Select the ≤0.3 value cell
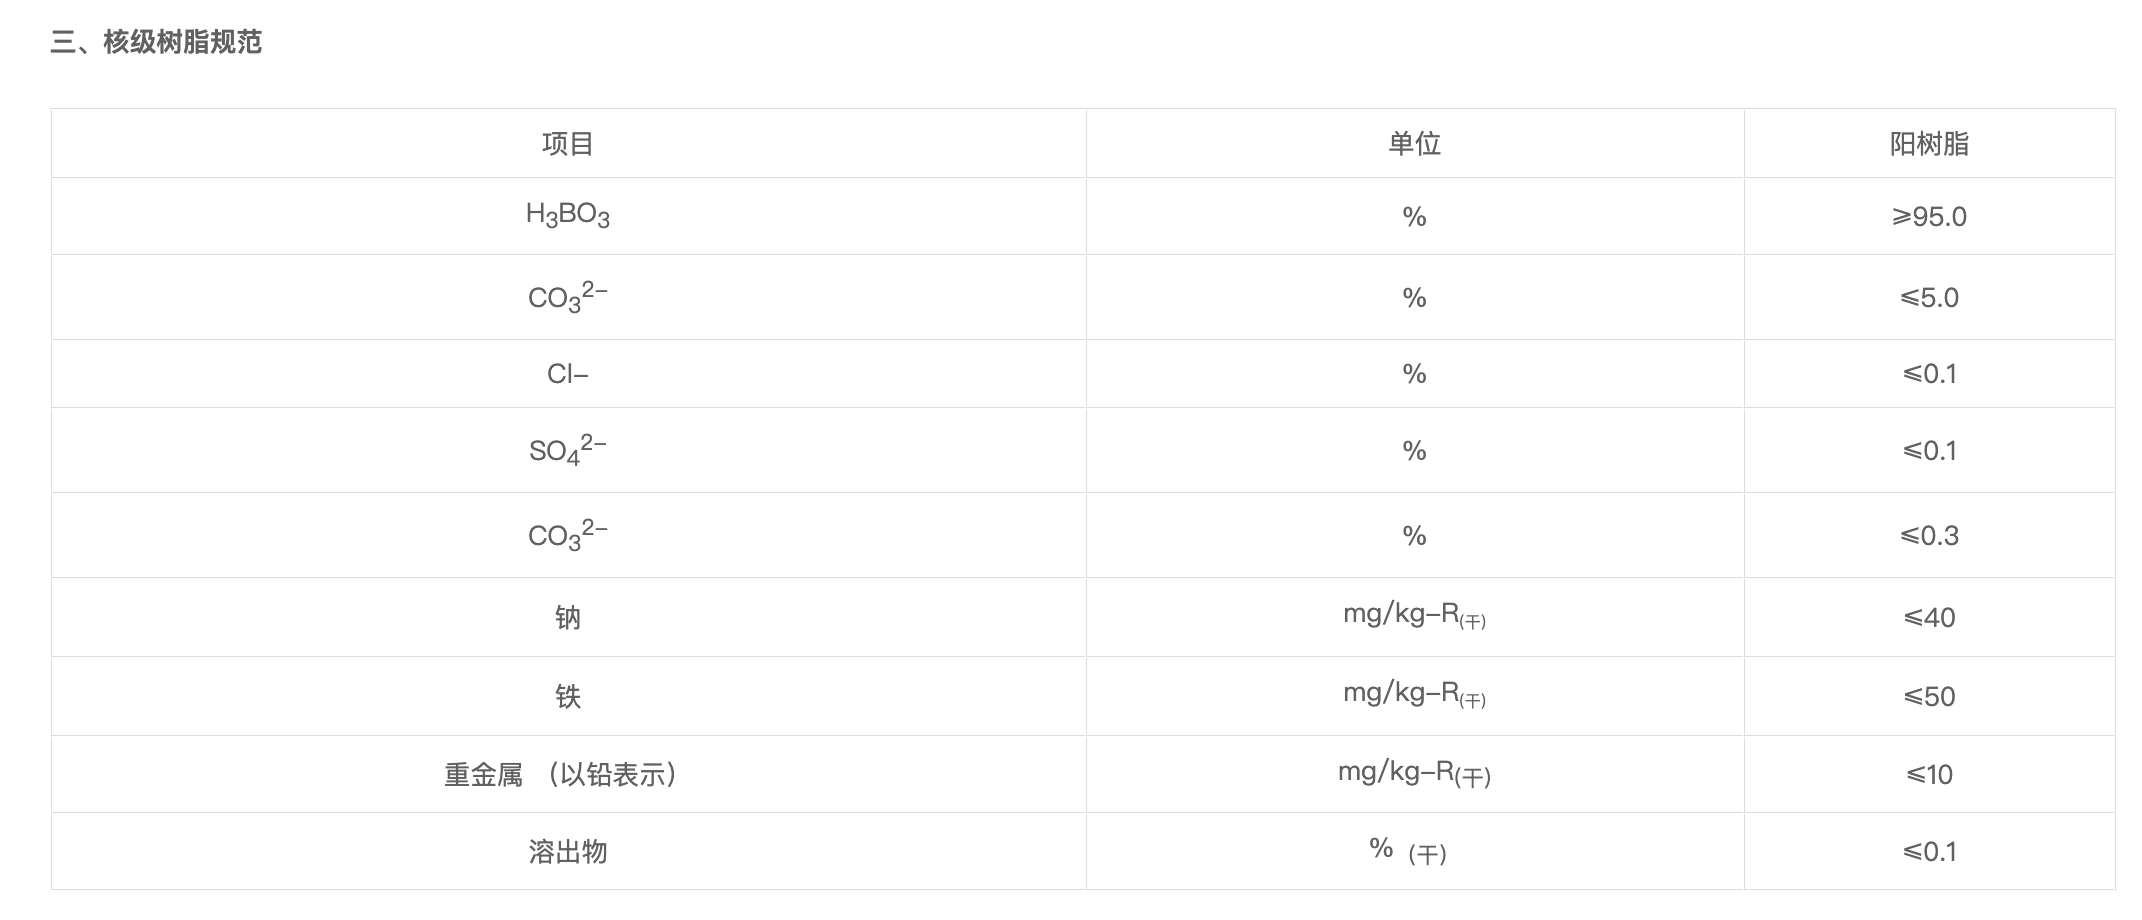Viewport: 2142px width, 920px height. tap(1929, 536)
